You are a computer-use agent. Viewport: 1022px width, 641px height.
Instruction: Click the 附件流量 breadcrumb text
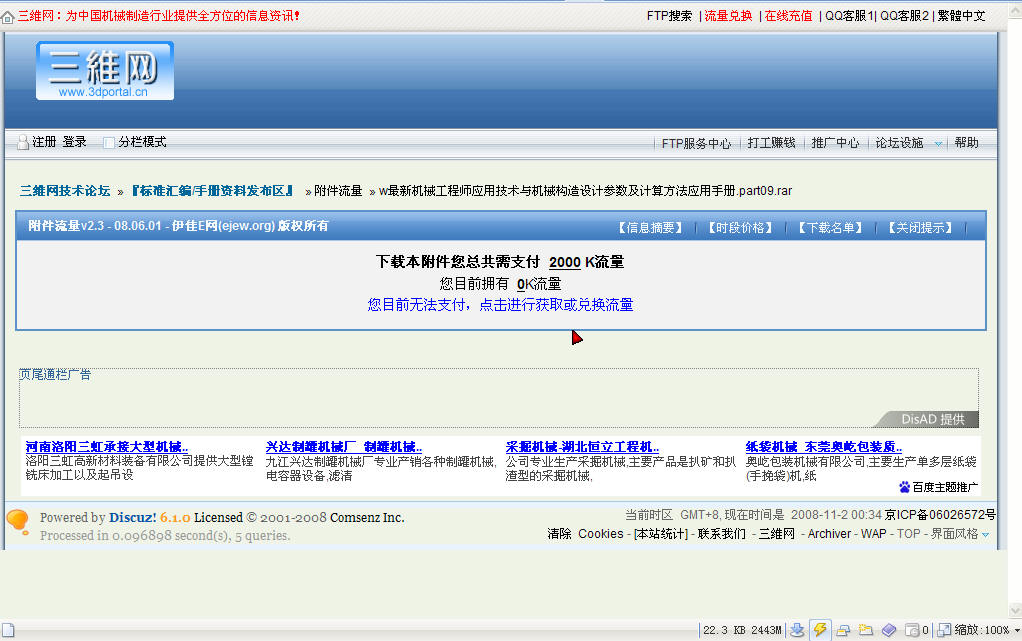coord(338,191)
